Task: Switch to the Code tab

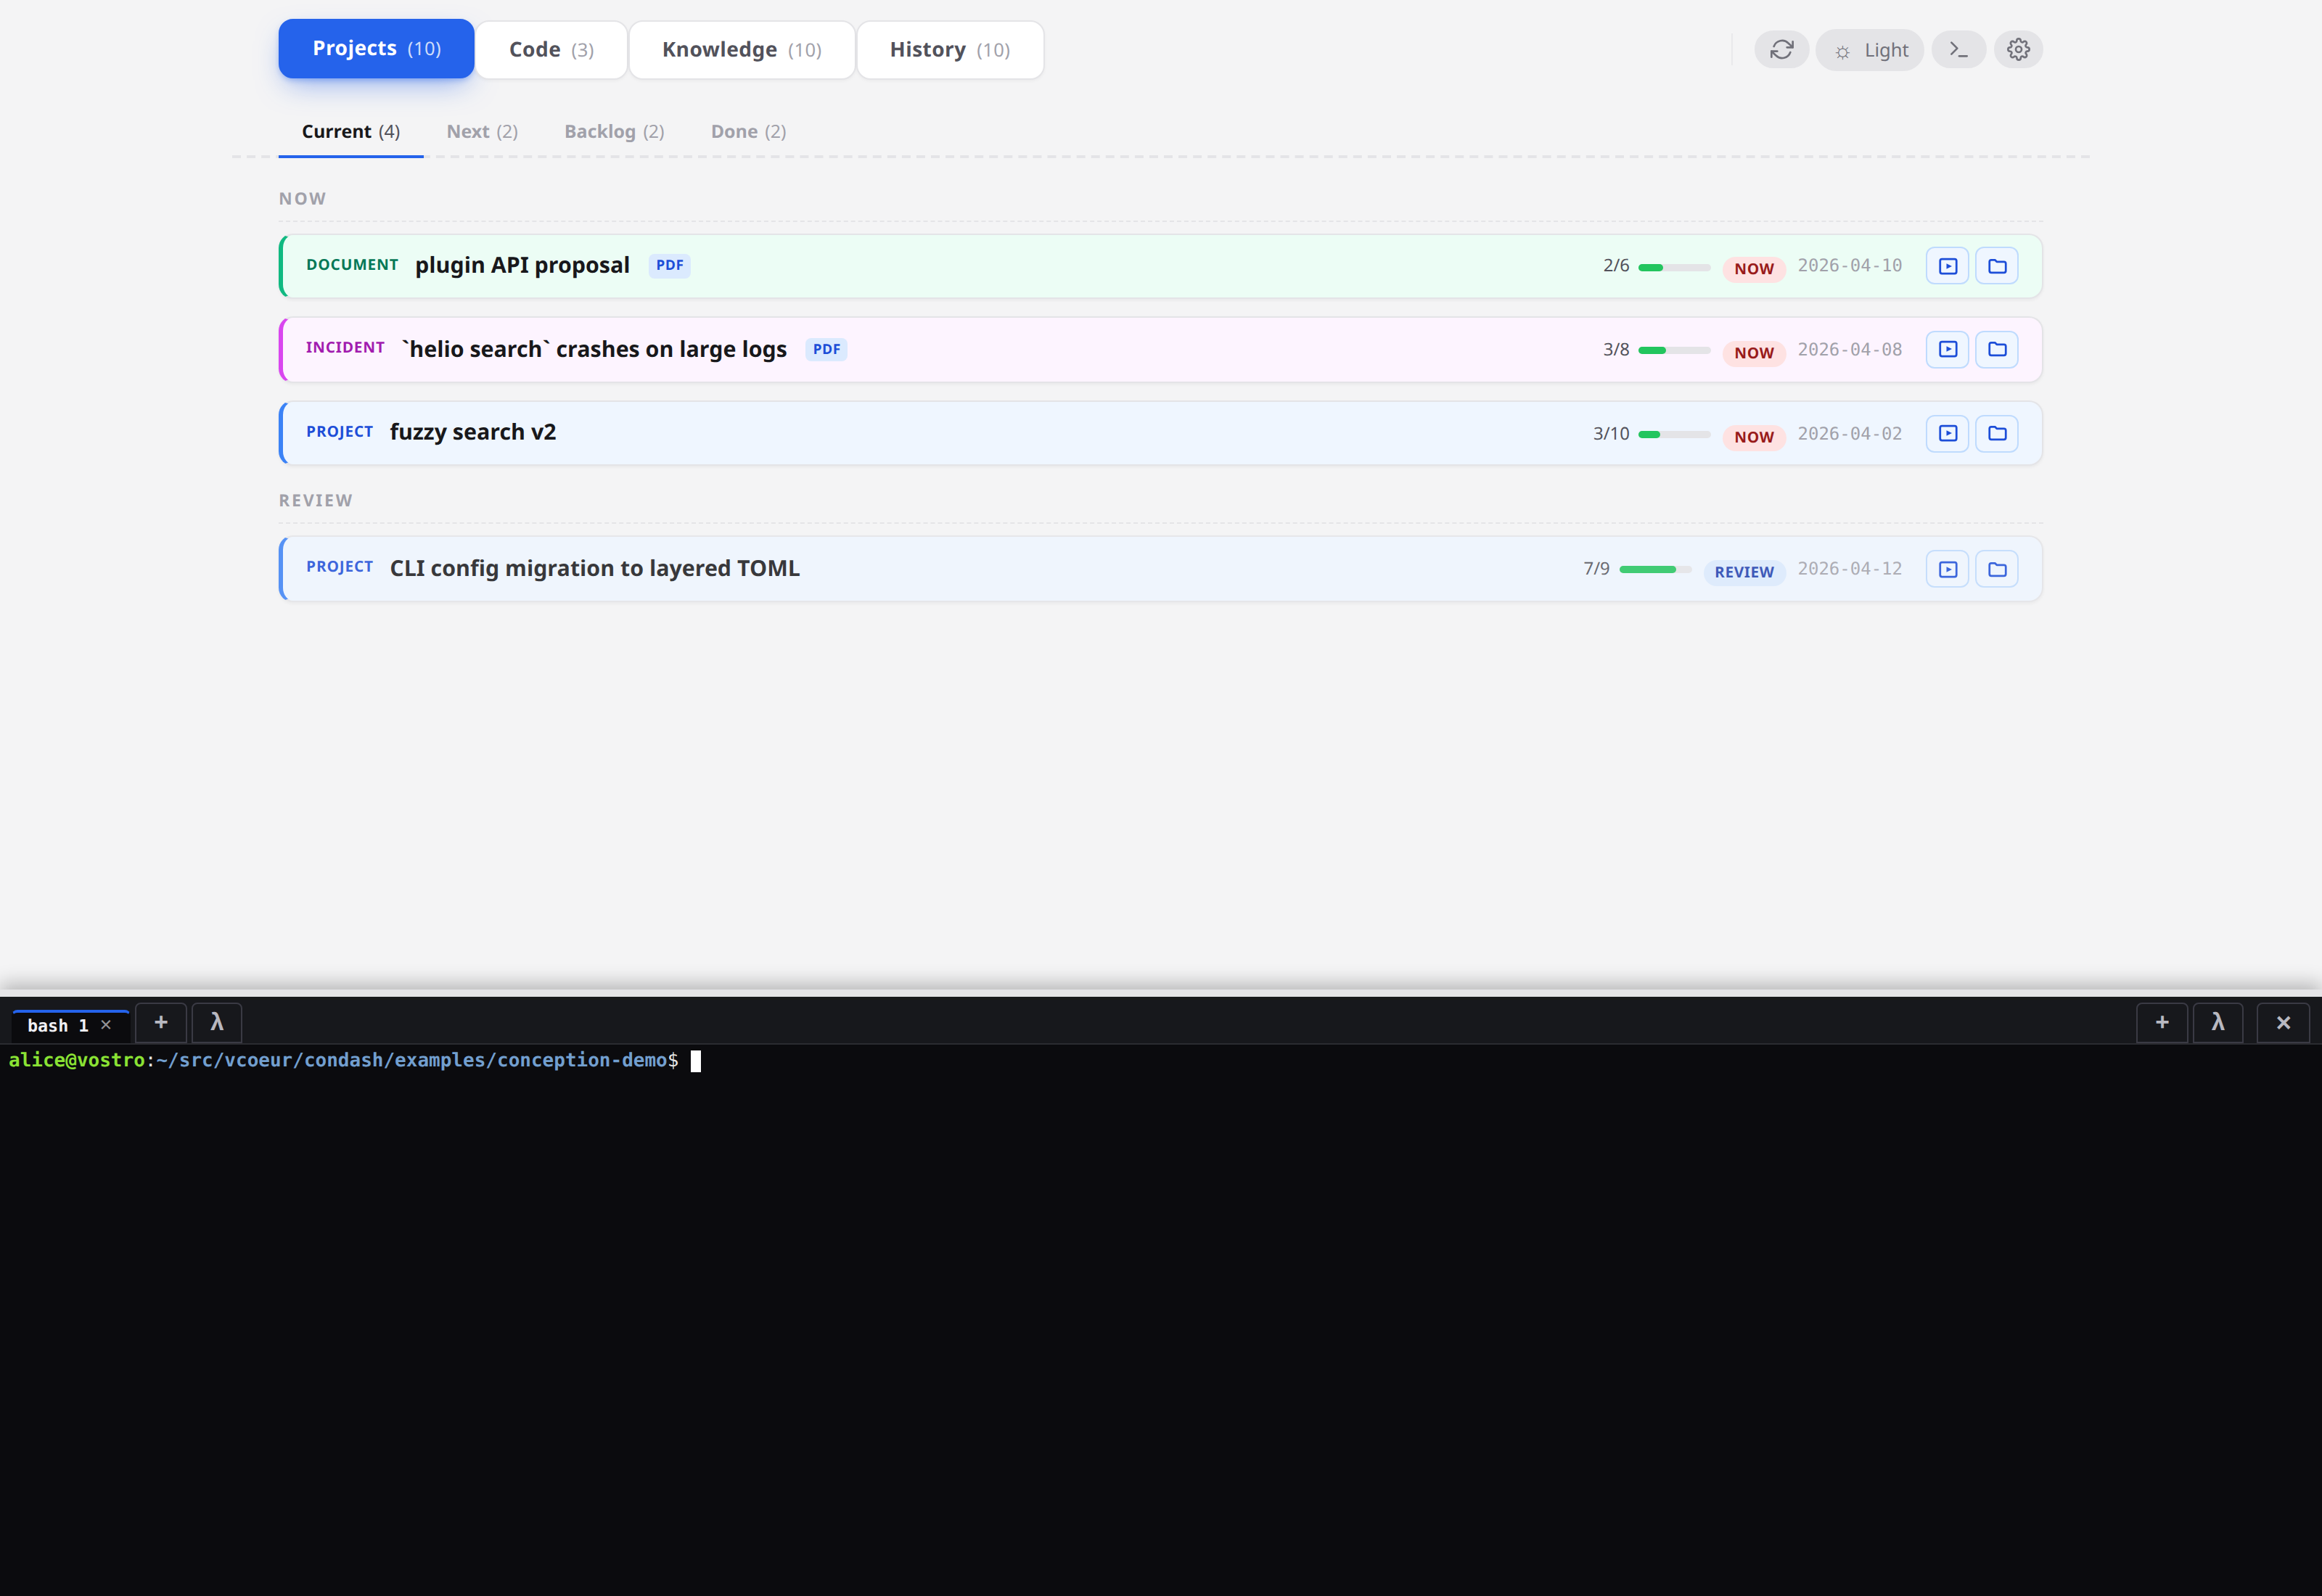Action: pyautogui.click(x=550, y=49)
